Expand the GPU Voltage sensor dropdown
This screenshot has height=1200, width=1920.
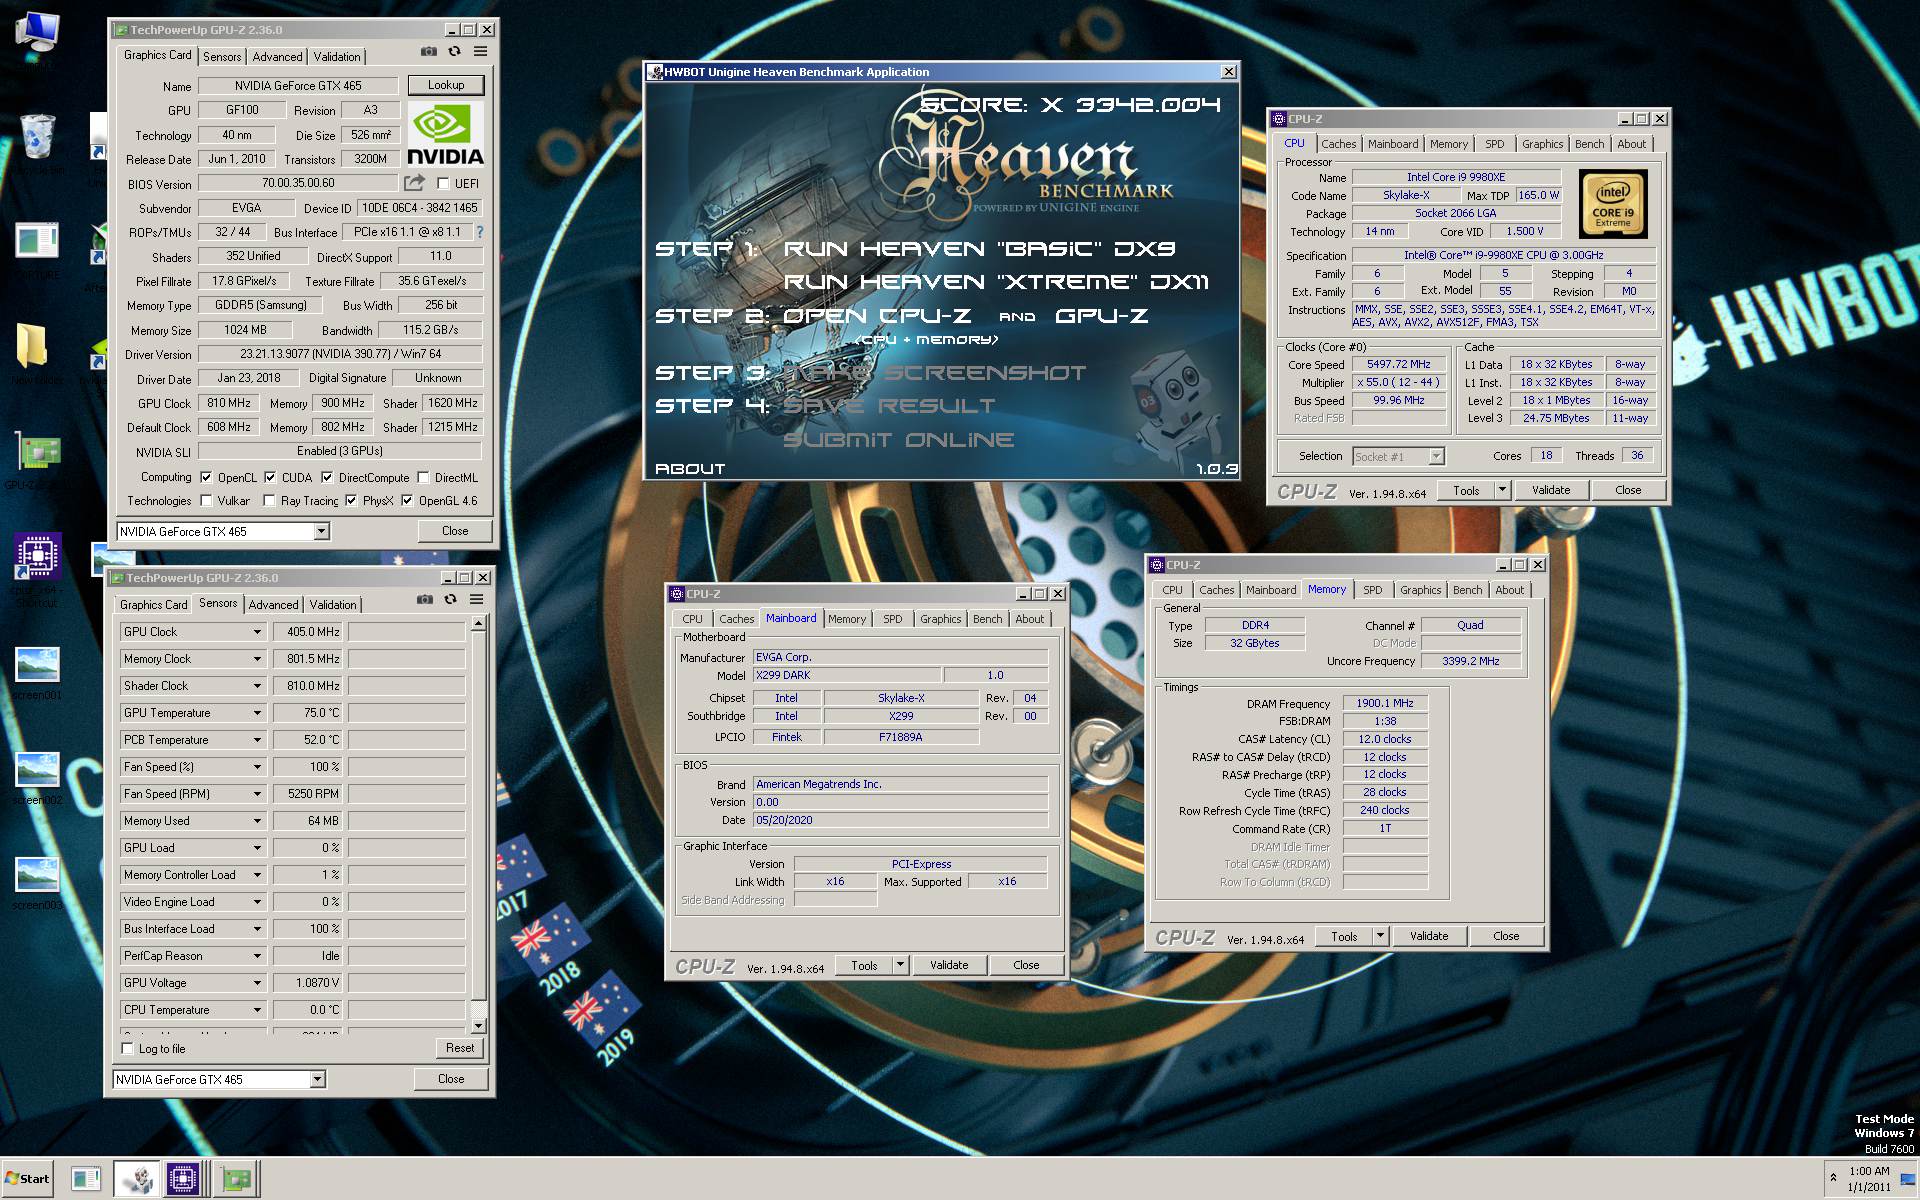[257, 983]
